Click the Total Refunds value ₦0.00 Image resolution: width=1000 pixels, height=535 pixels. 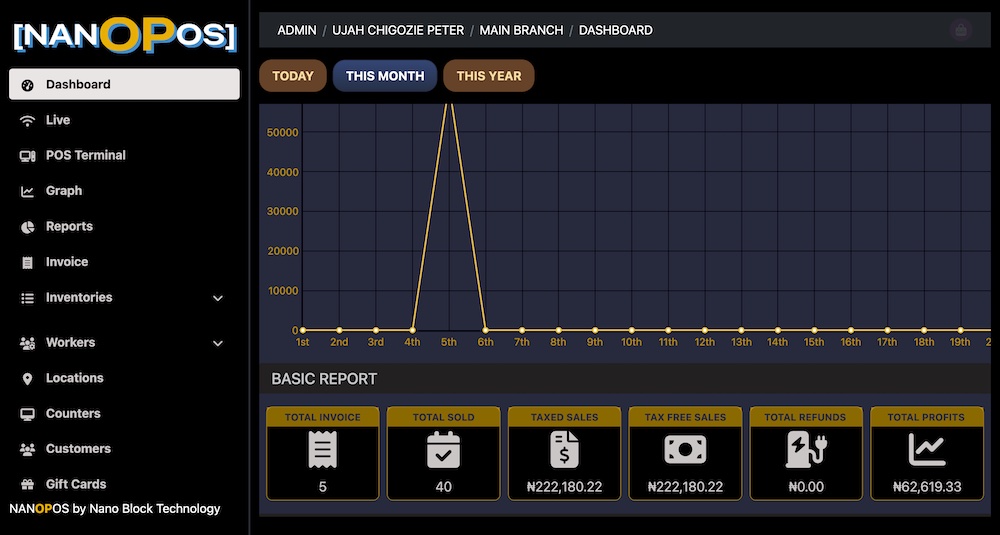pos(806,487)
